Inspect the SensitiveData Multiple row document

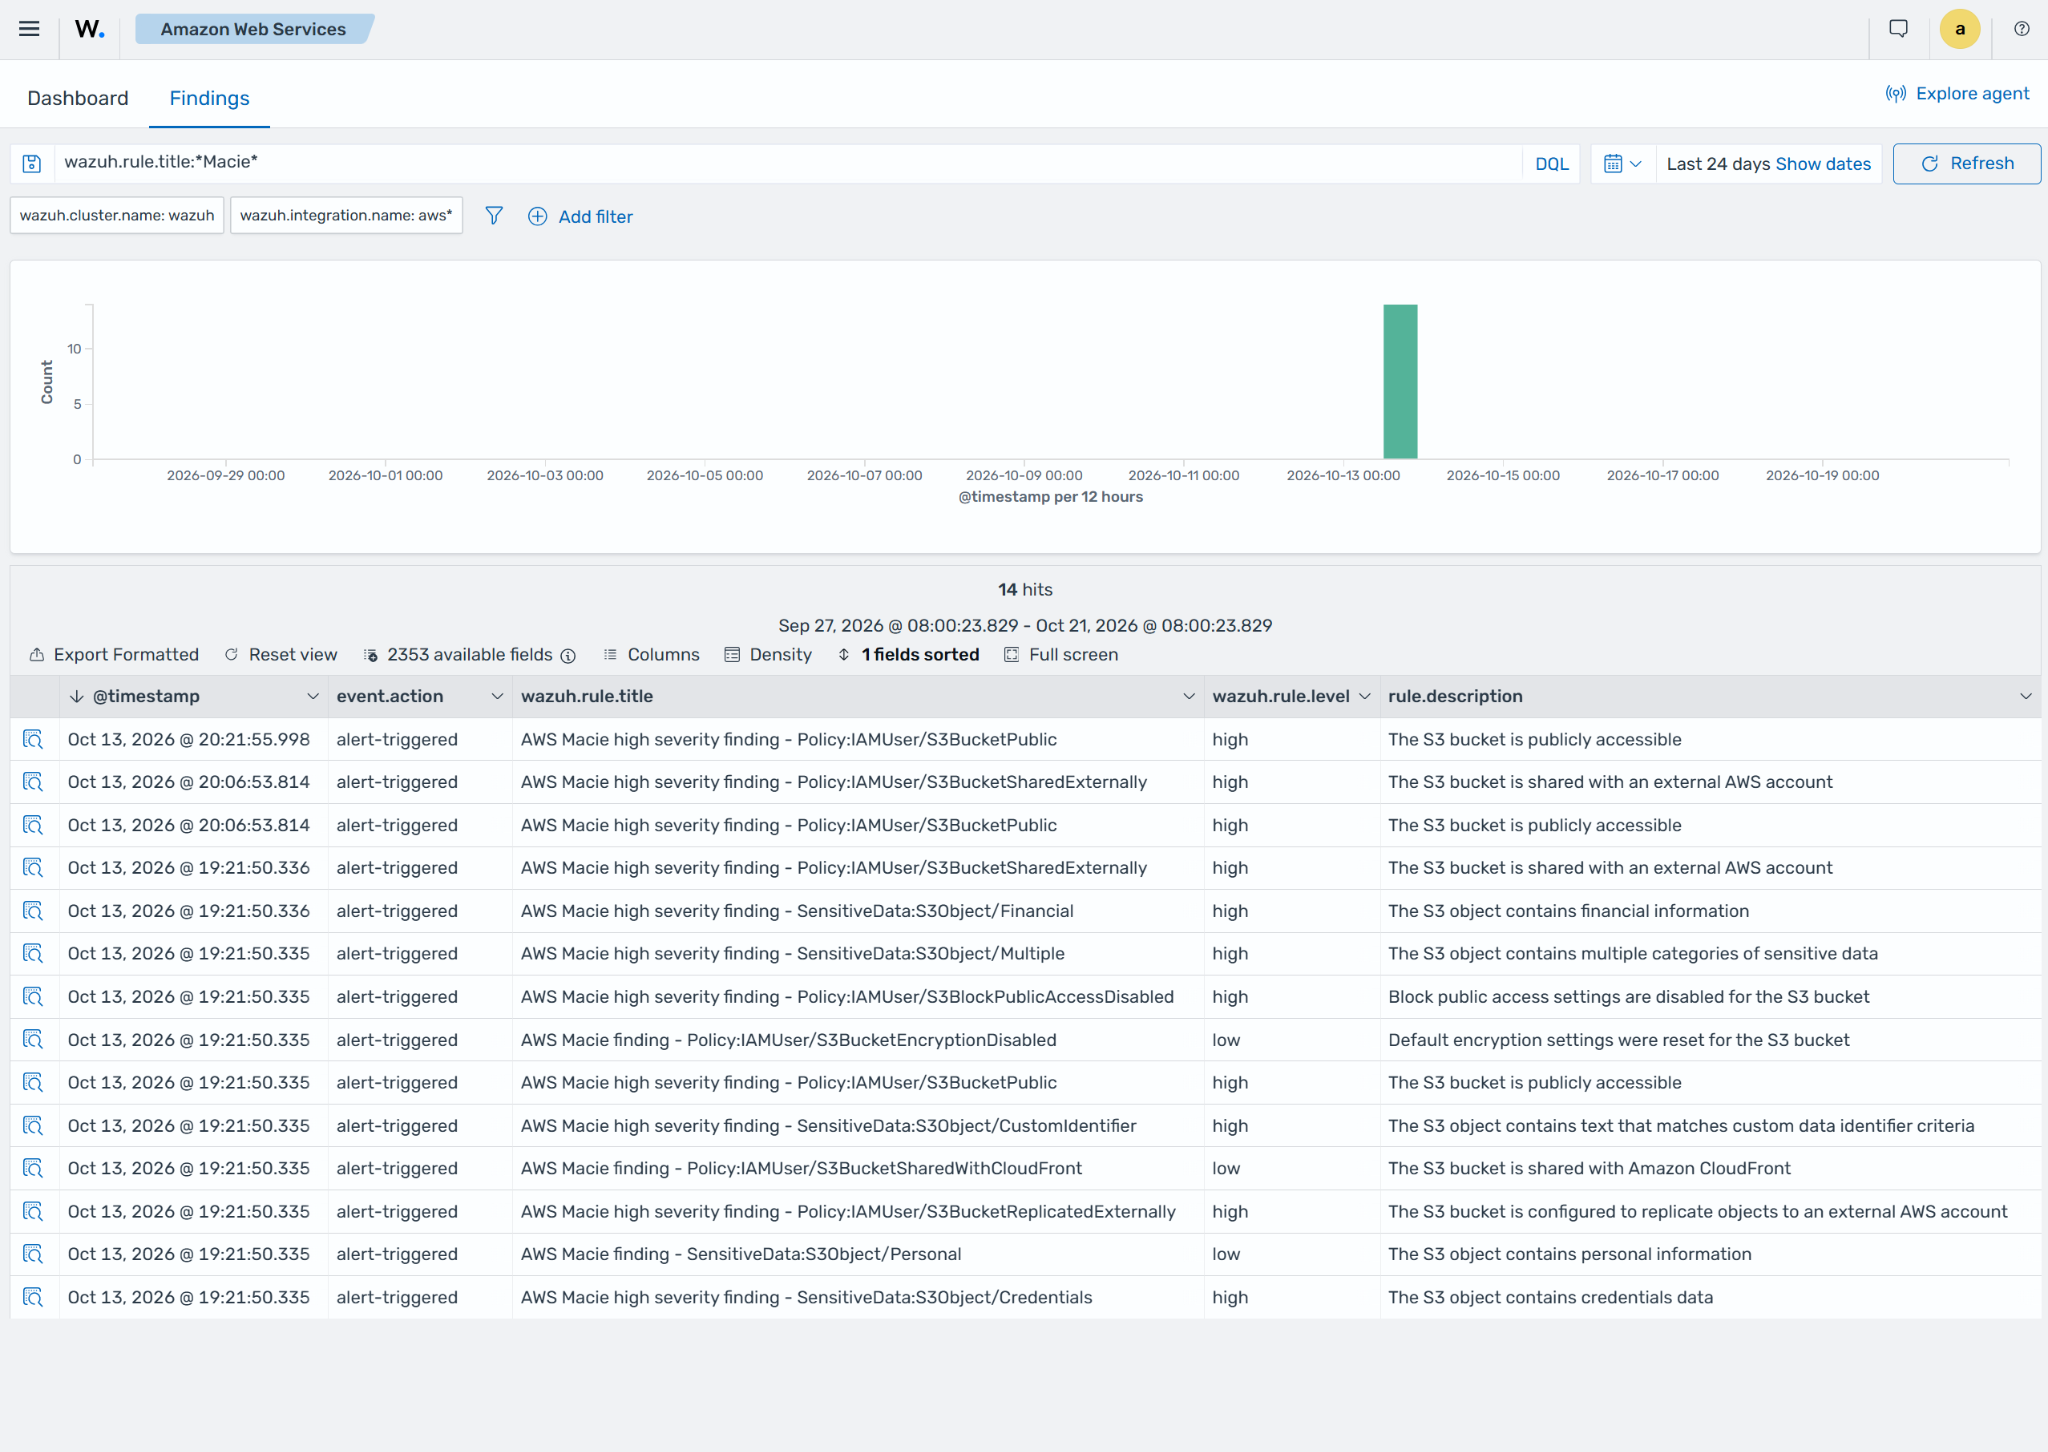[x=33, y=954]
